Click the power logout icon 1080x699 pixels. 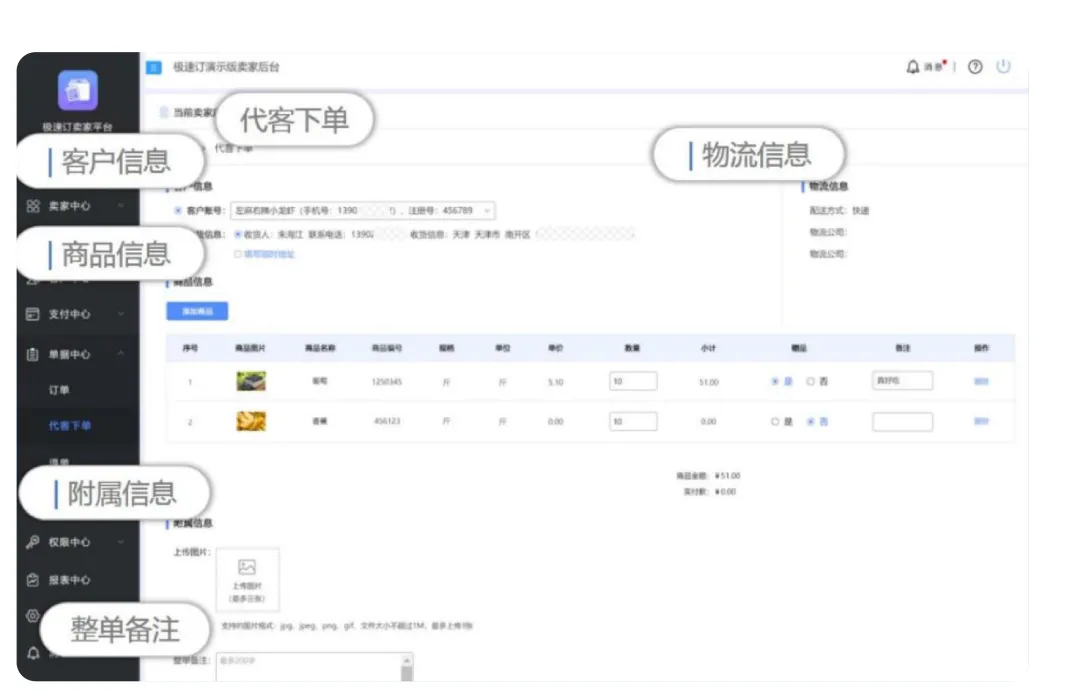click(x=1003, y=67)
